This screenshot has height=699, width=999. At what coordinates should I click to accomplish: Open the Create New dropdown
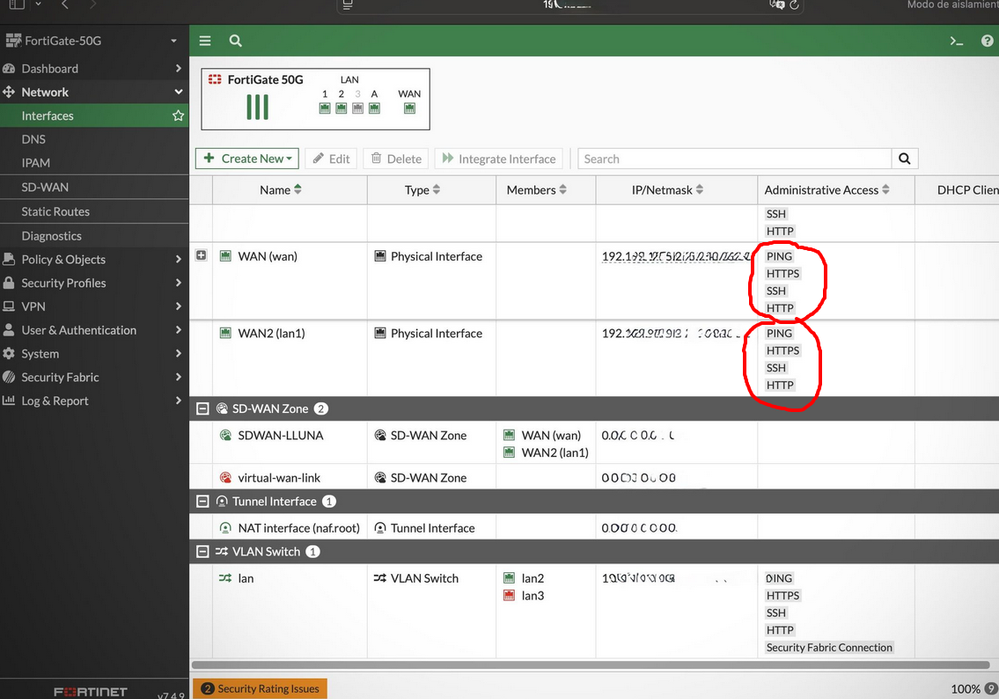248,159
